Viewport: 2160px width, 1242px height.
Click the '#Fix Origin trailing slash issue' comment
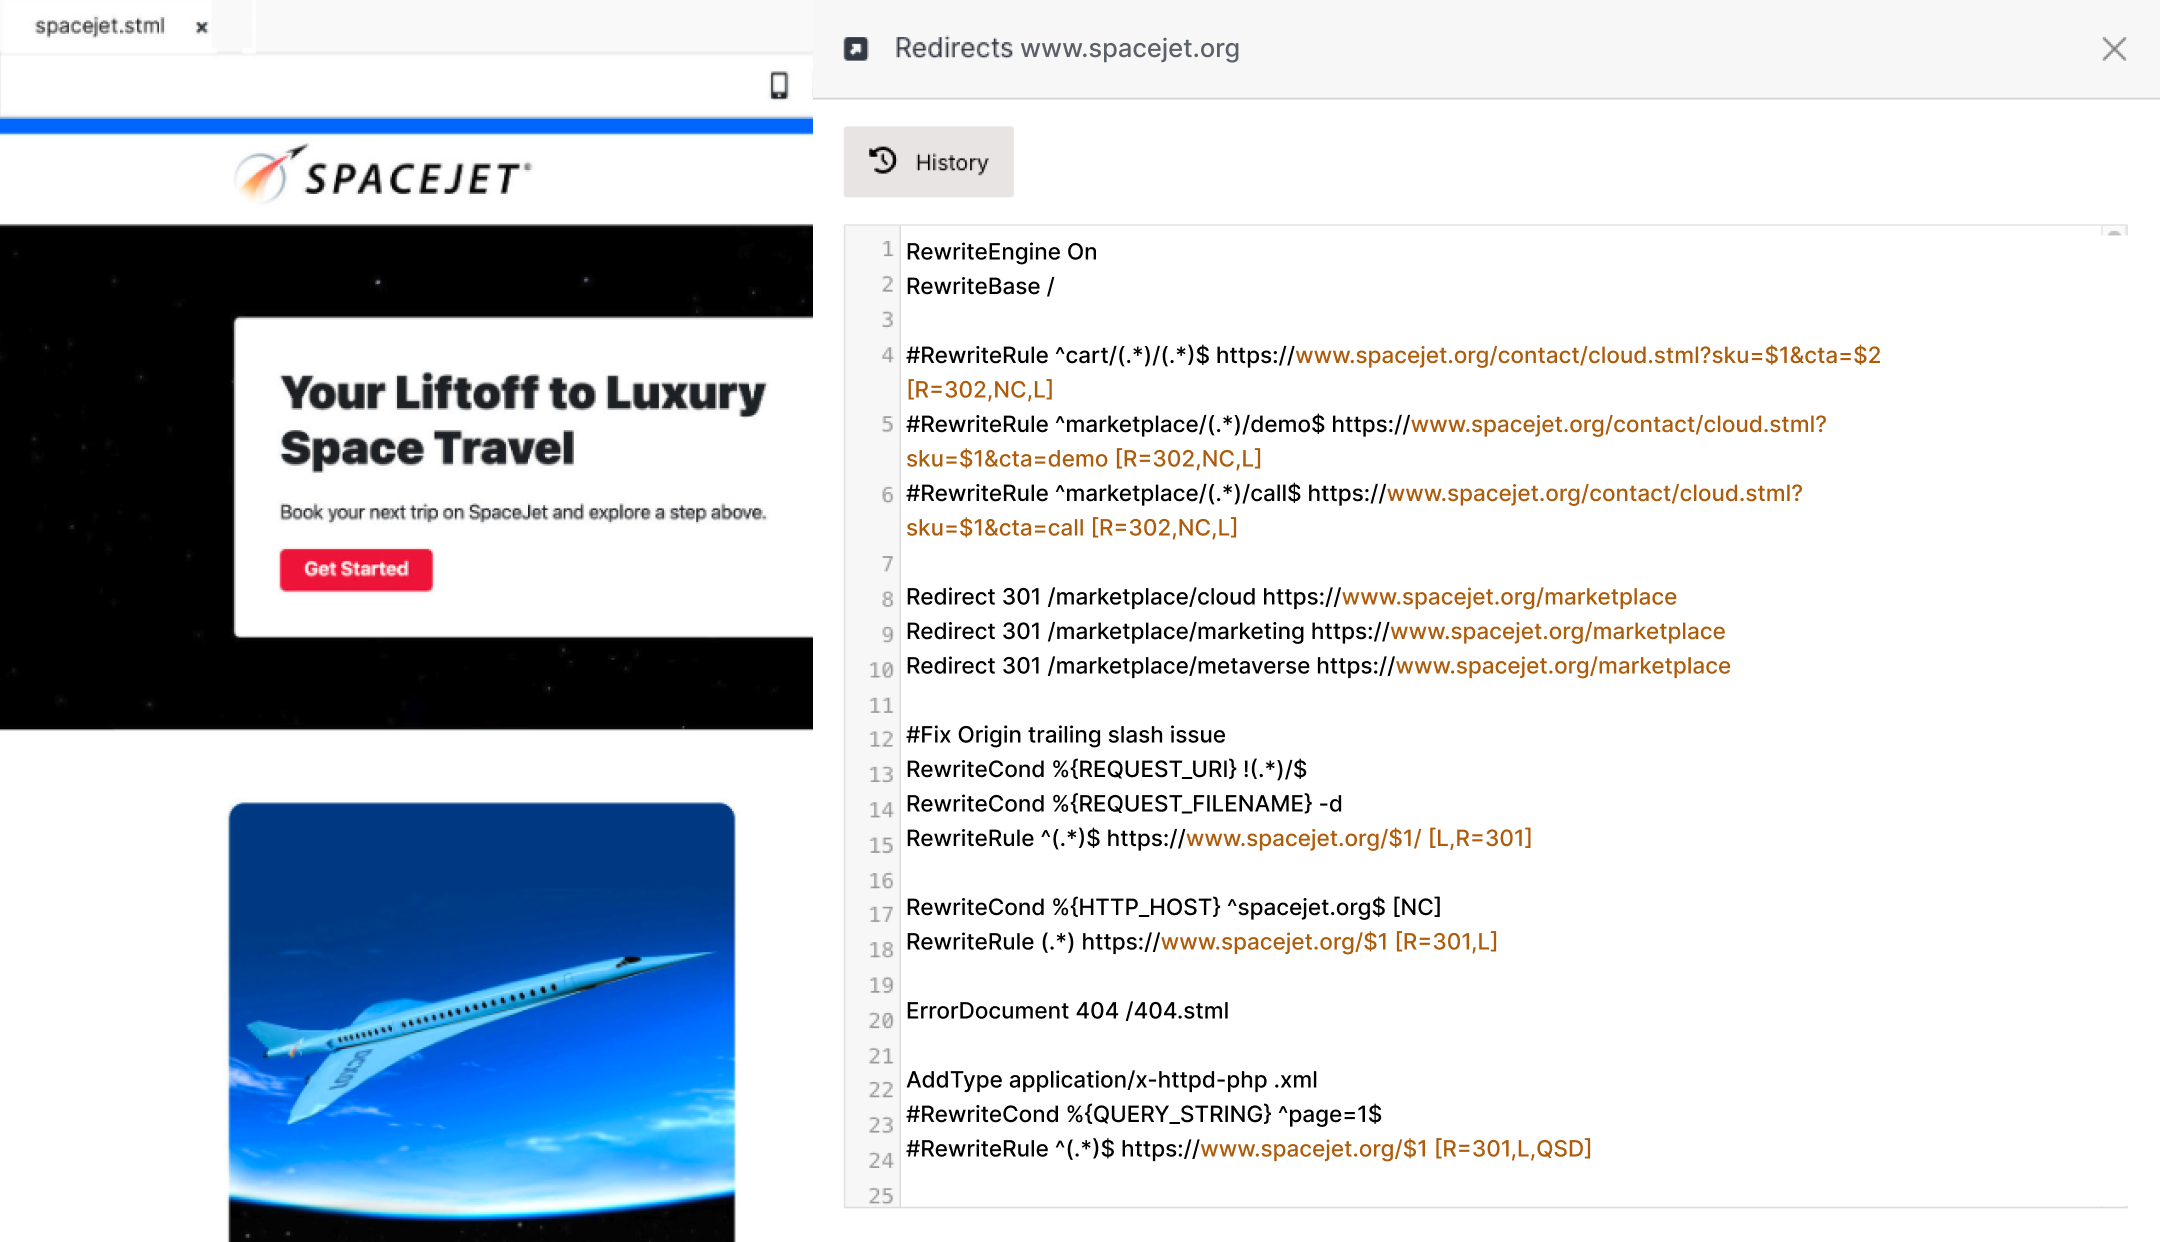pyautogui.click(x=1065, y=735)
